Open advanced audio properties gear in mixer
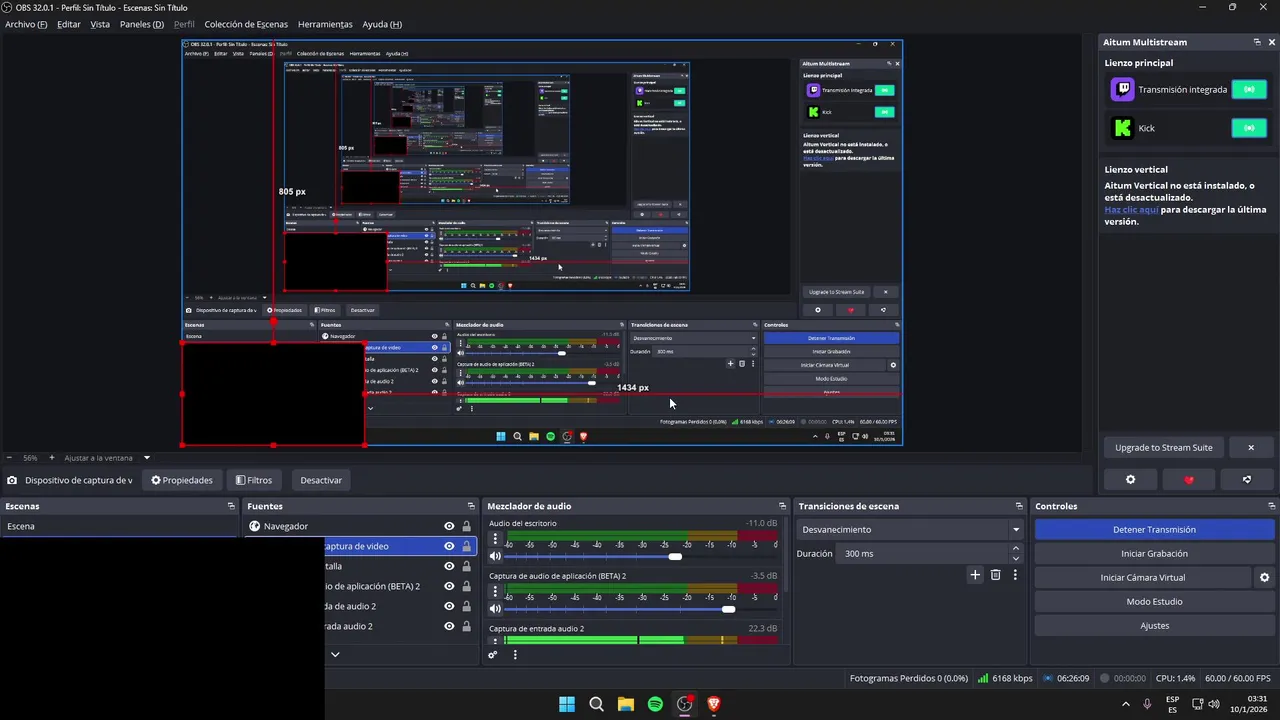Viewport: 1280px width, 720px height. point(493,655)
